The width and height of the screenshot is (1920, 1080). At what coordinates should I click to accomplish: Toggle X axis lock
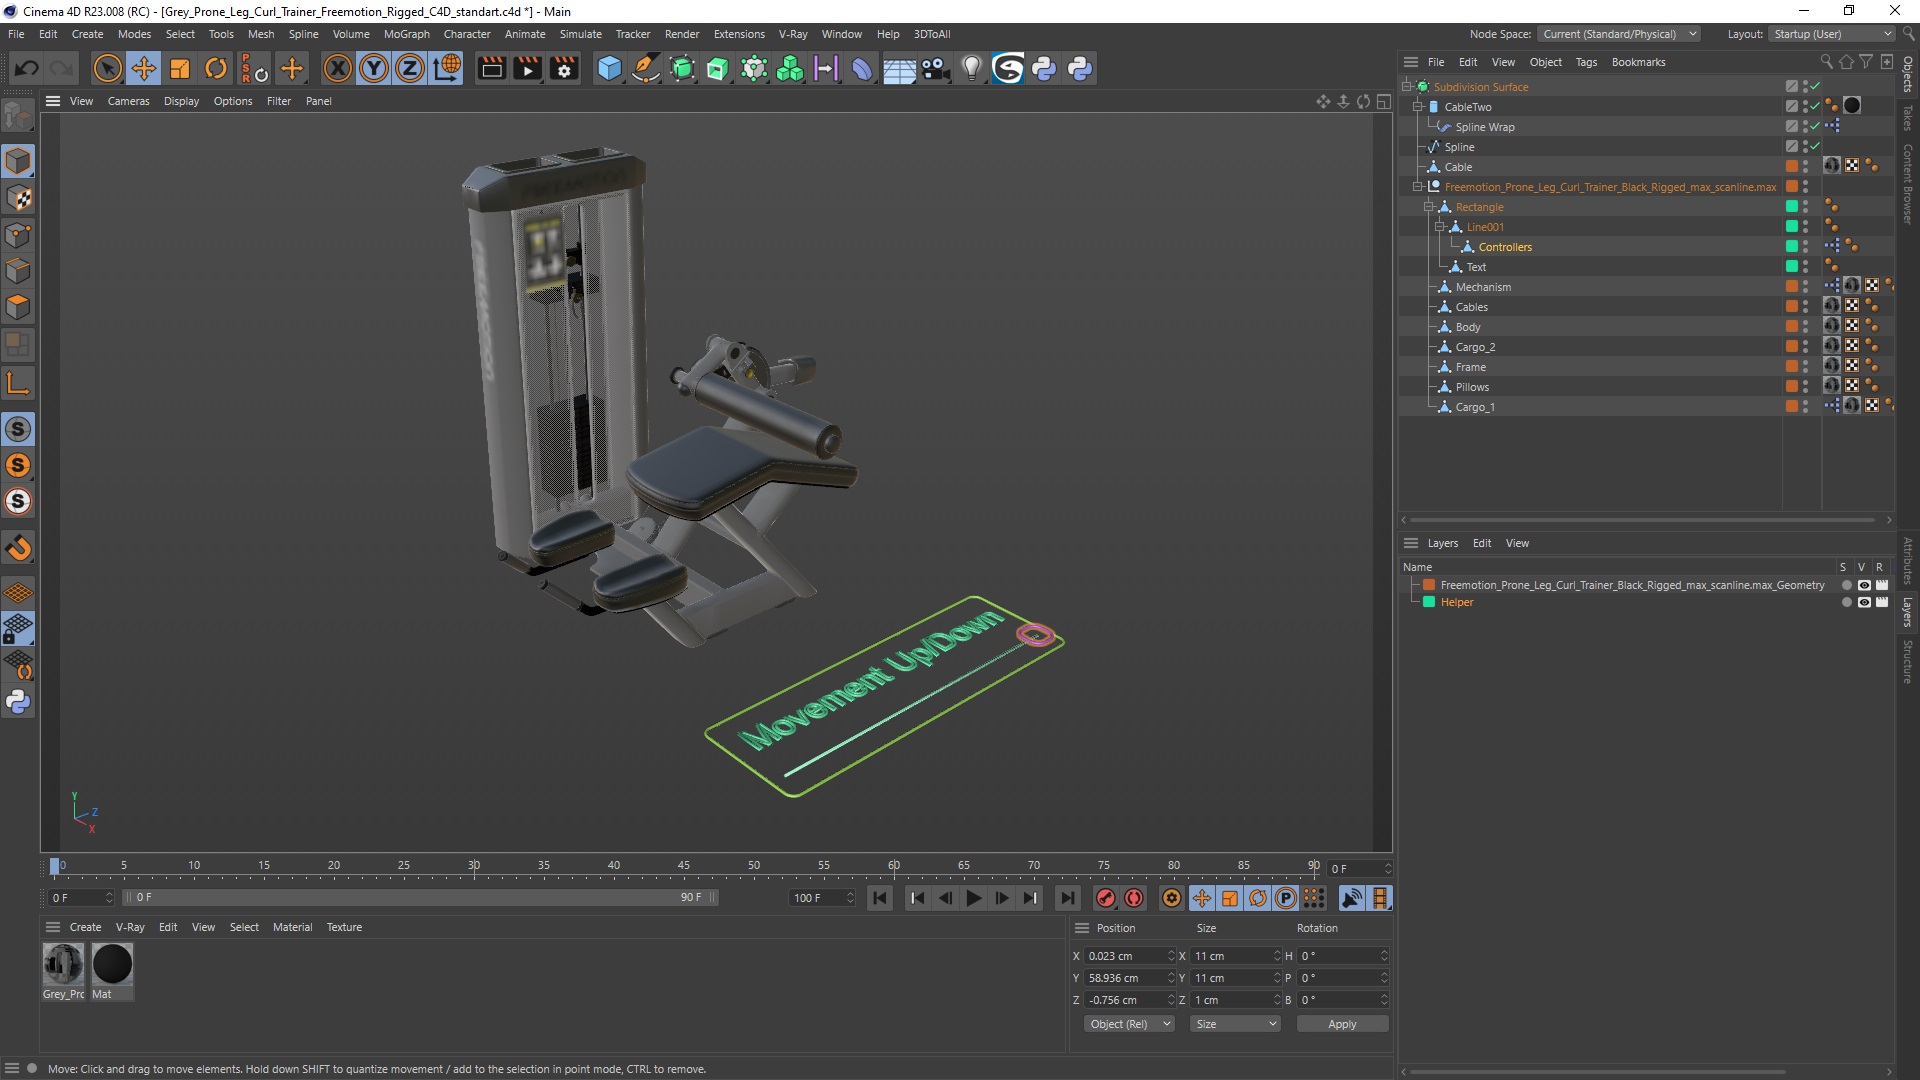click(x=338, y=68)
